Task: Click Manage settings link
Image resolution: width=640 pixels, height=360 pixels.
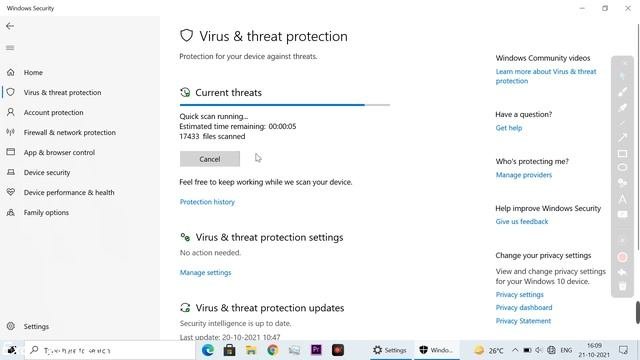Action: pos(205,272)
